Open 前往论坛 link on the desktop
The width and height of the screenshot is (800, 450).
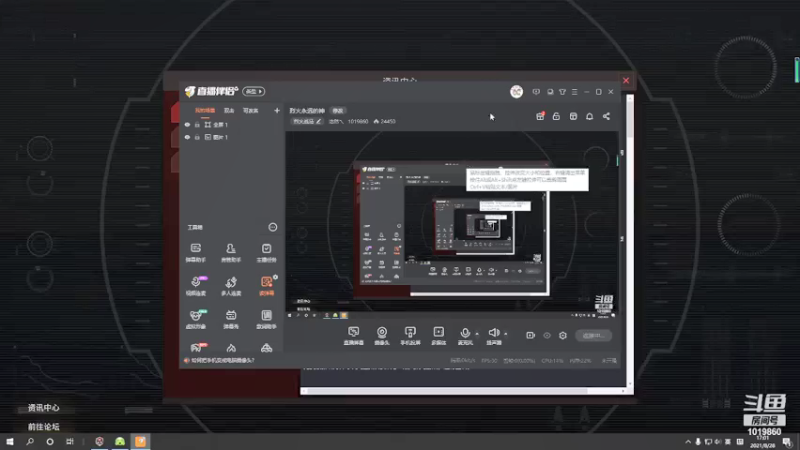point(43,427)
